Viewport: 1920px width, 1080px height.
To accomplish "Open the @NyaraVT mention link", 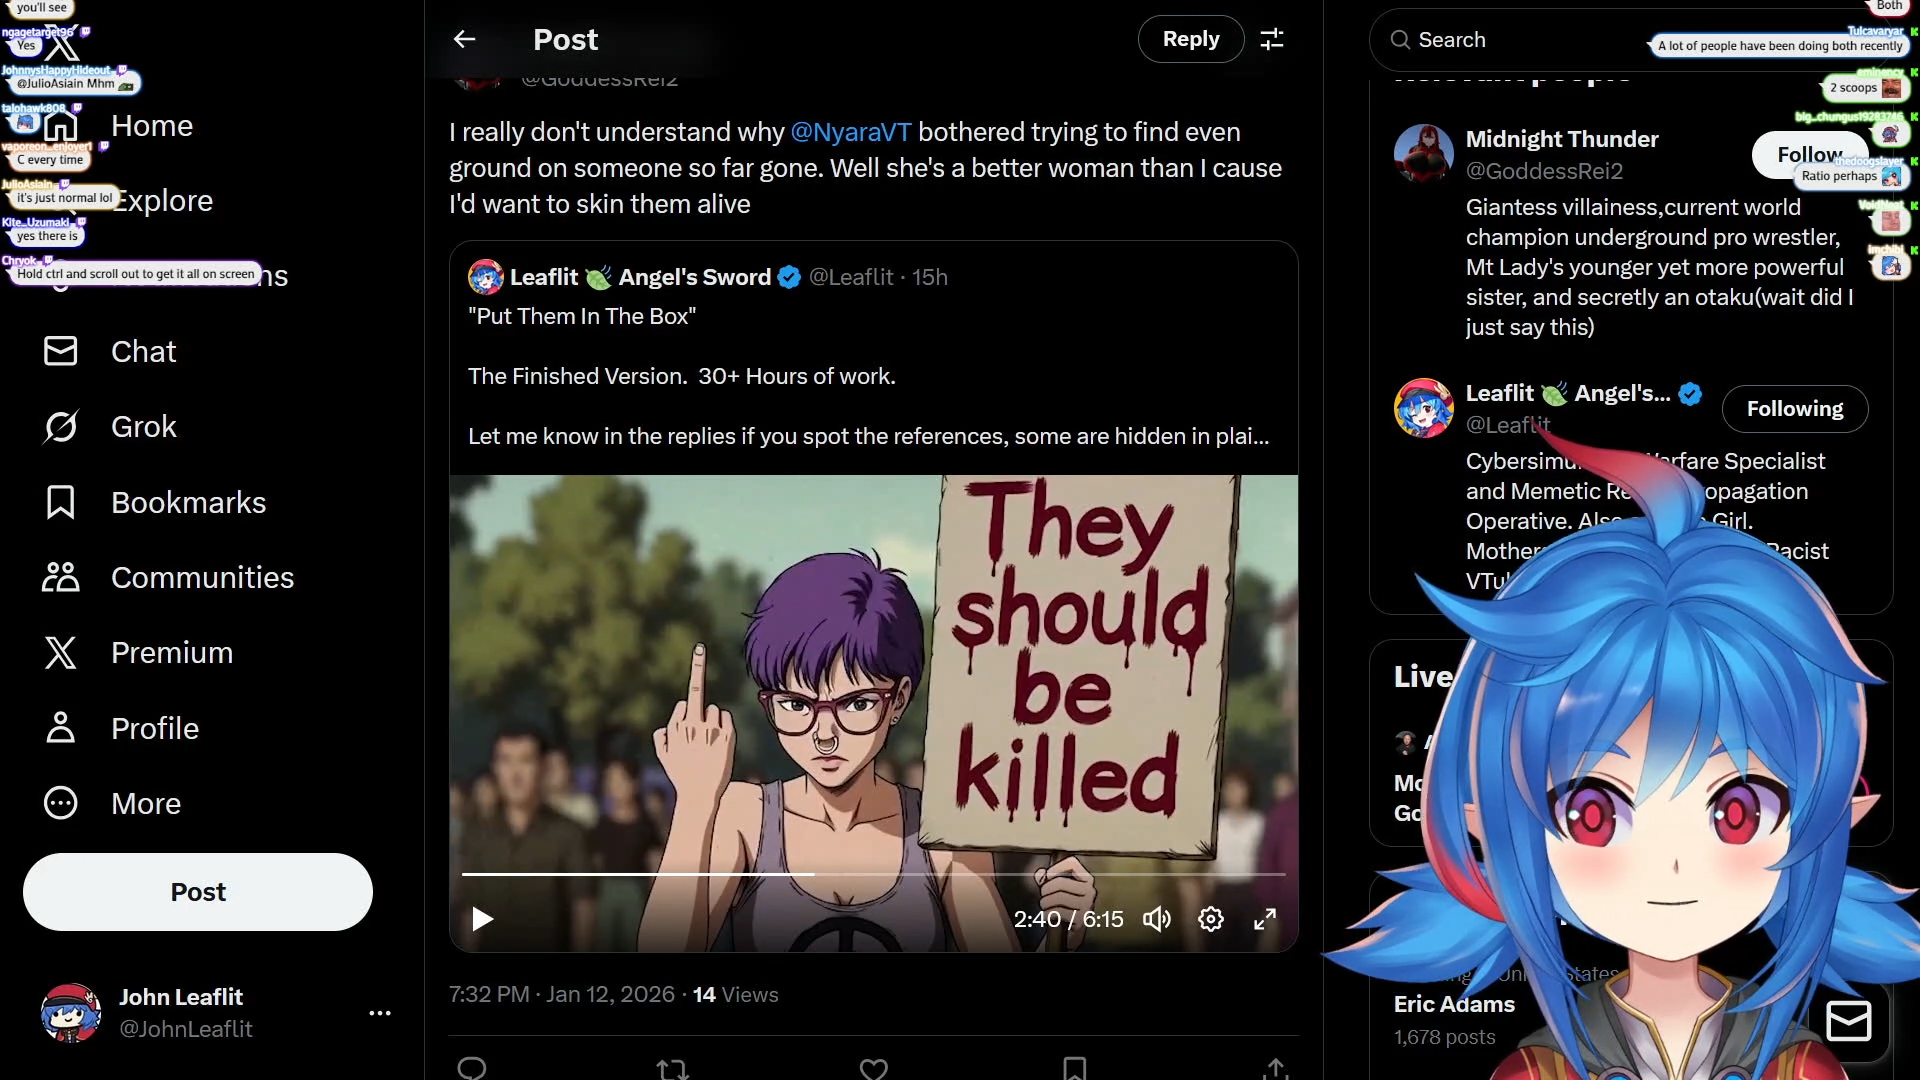I will 851,132.
